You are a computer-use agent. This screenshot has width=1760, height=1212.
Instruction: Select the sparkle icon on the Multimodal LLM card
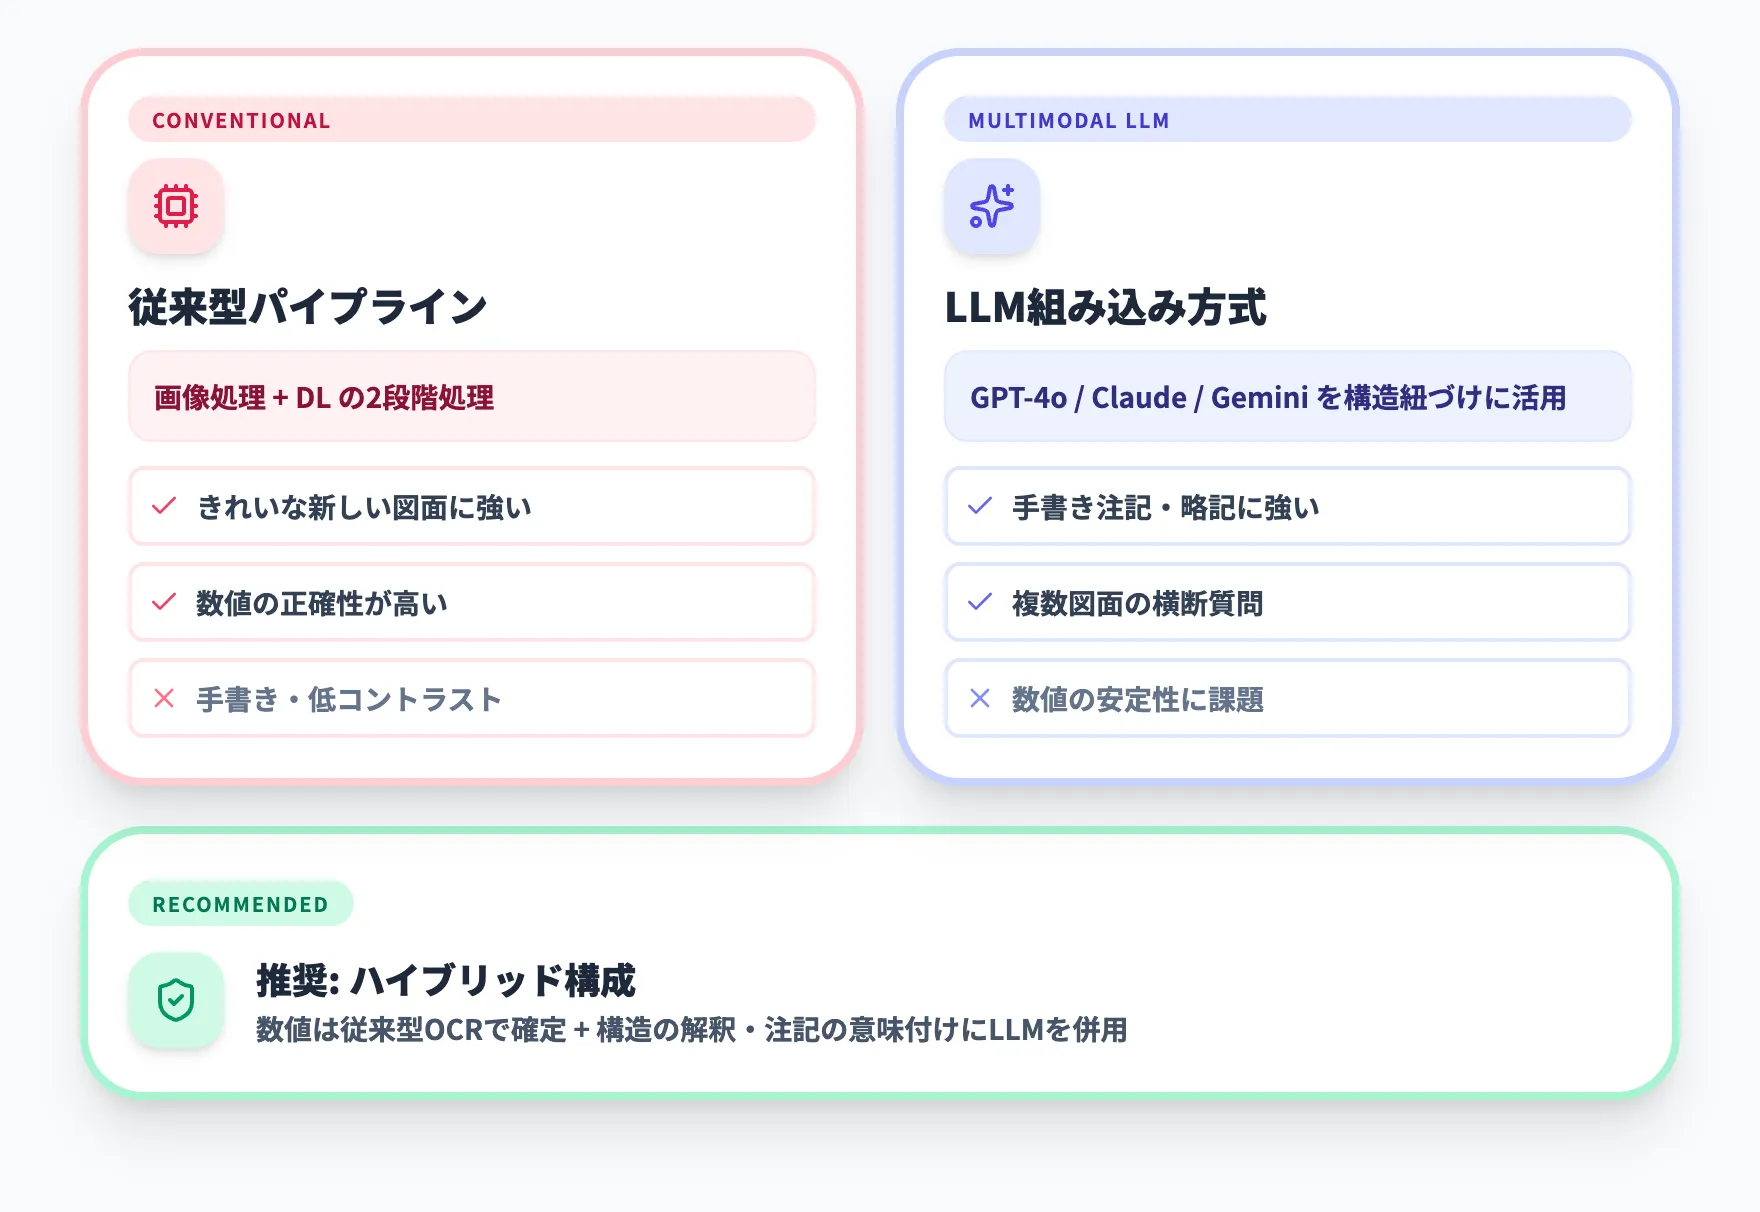pos(992,206)
